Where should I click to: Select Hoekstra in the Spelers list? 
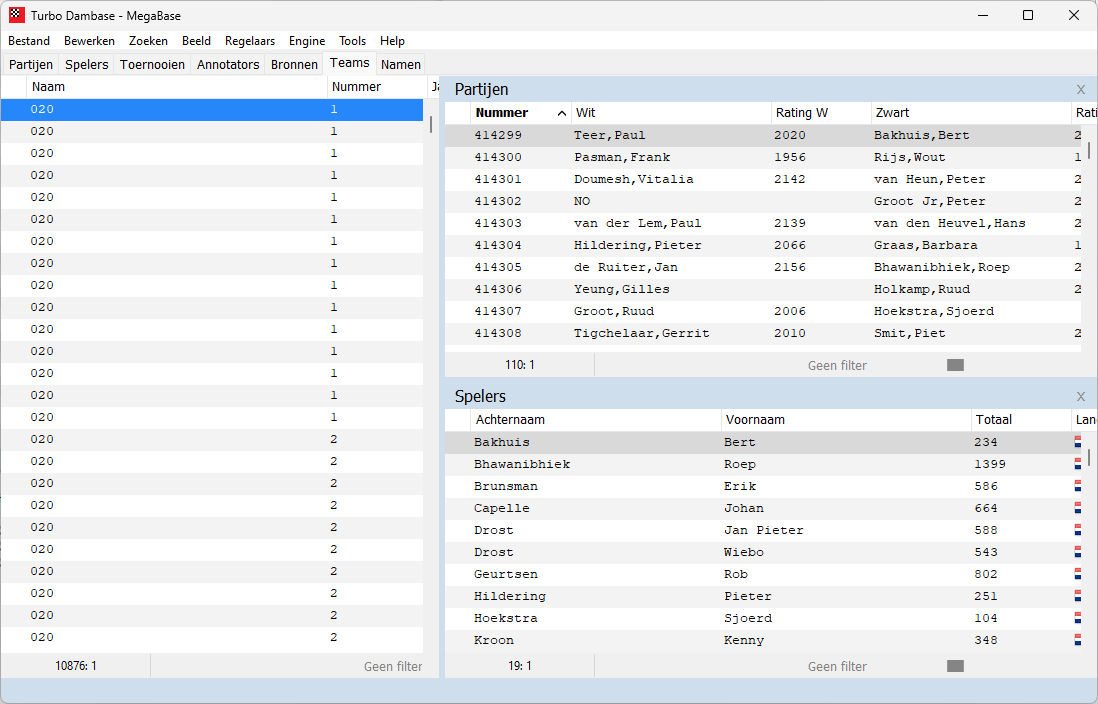763,618
